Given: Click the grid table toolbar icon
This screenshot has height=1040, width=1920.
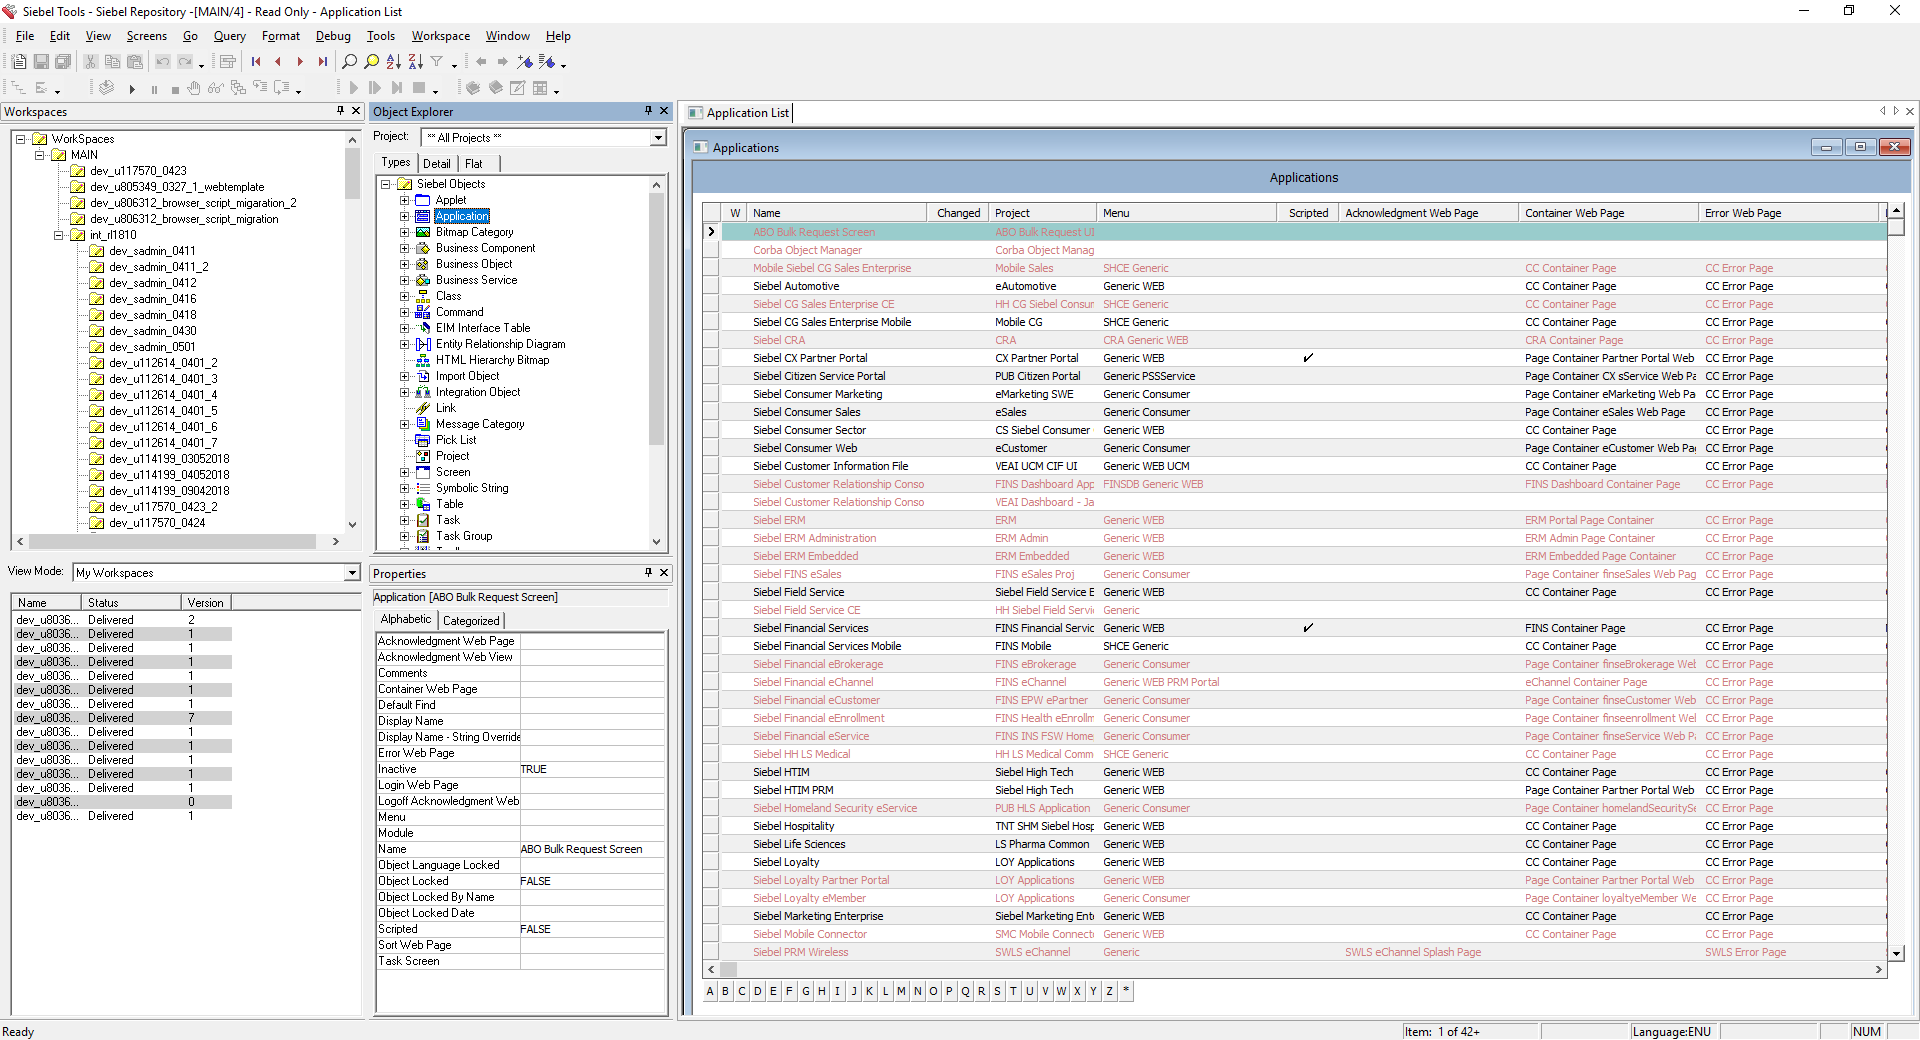Looking at the screenshot, I should (x=540, y=88).
